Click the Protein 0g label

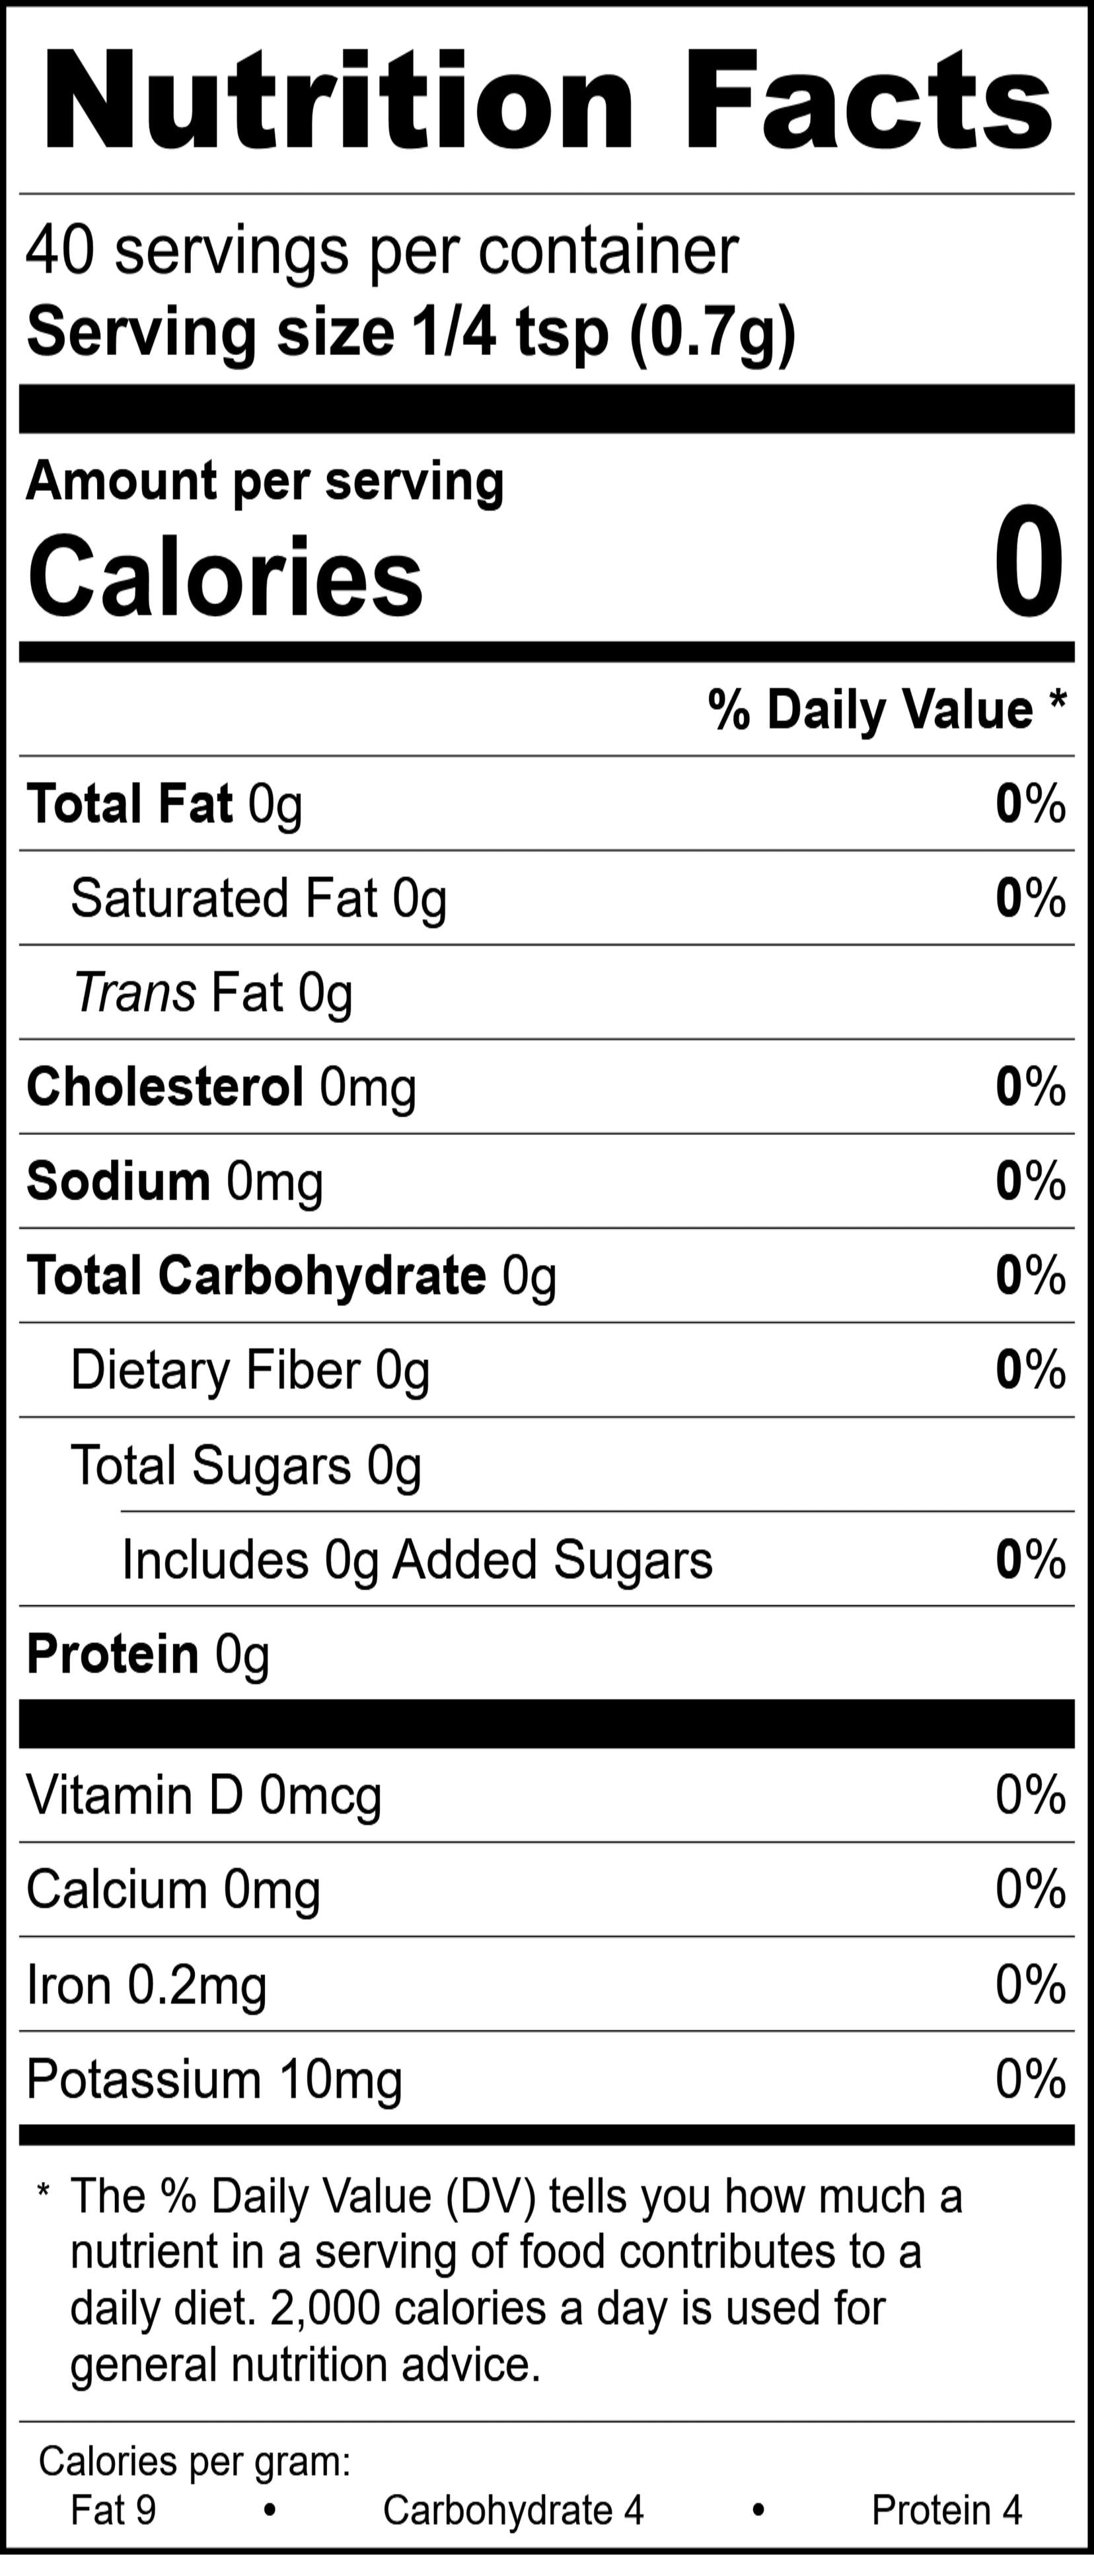pos(148,1654)
